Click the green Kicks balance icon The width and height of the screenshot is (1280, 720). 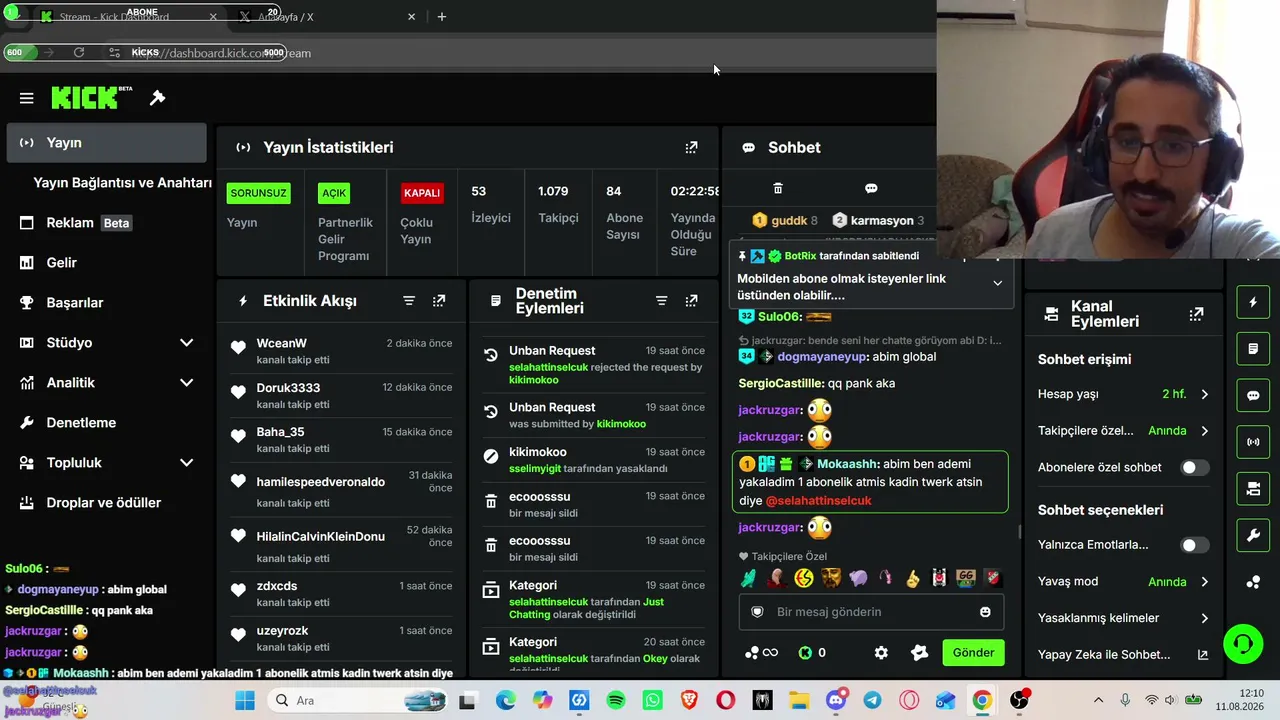click(804, 653)
